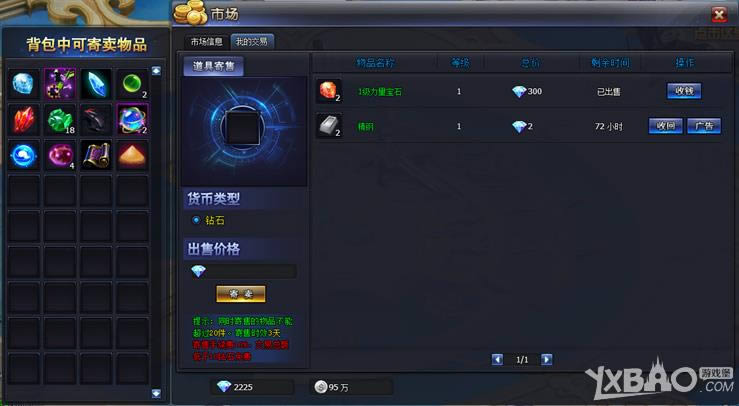Viewport: 739px width, 406px height.
Task: Switch to 市场信息 tab
Action: (x=206, y=42)
